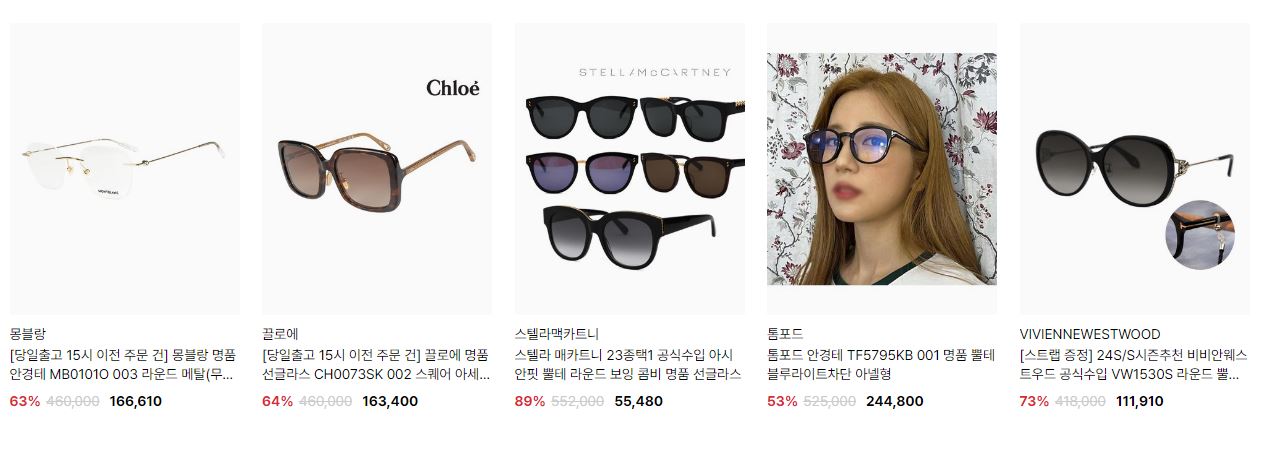Open the Stella McCartney sunglasses collage image
The image size is (1263, 469).
(630, 169)
